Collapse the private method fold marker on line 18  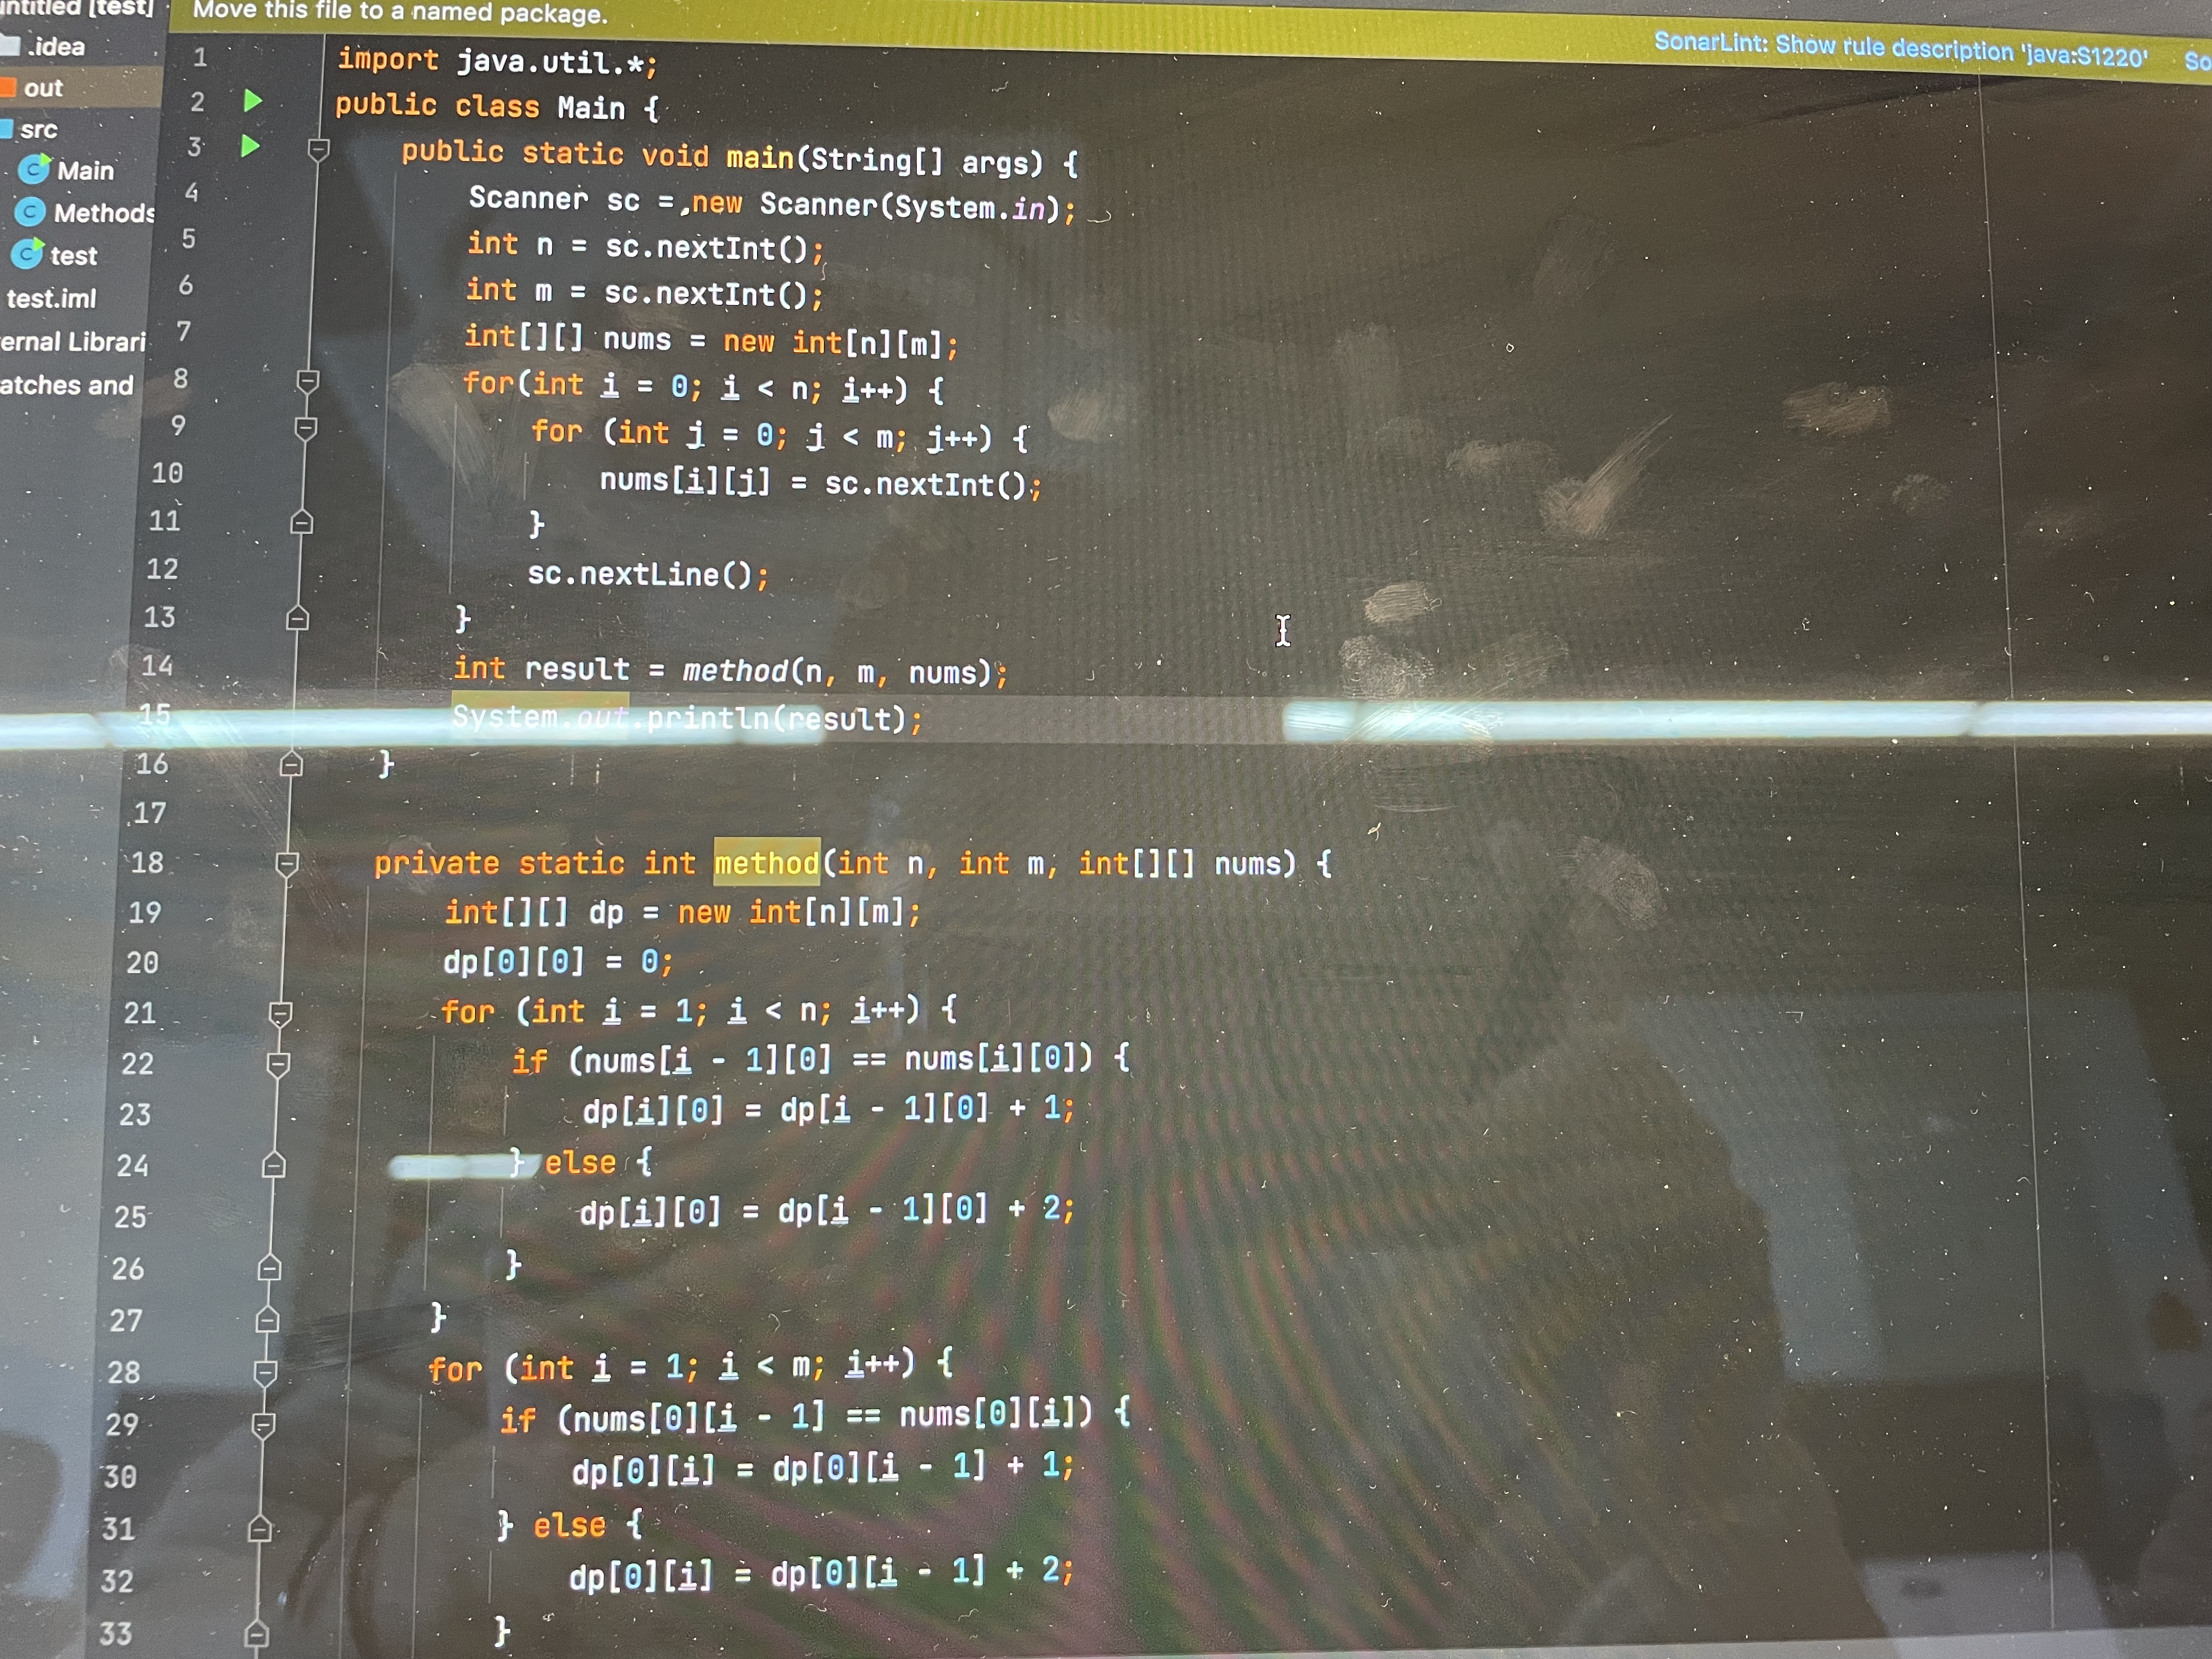pyautogui.click(x=287, y=863)
